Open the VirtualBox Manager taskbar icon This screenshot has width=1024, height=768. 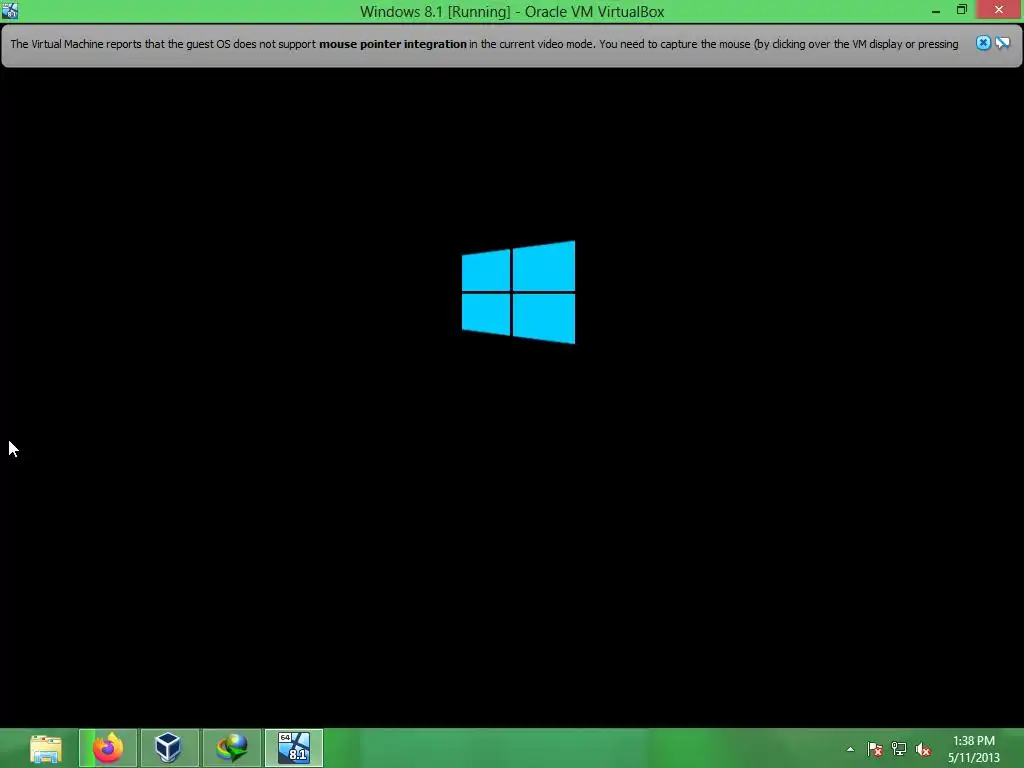coord(168,748)
